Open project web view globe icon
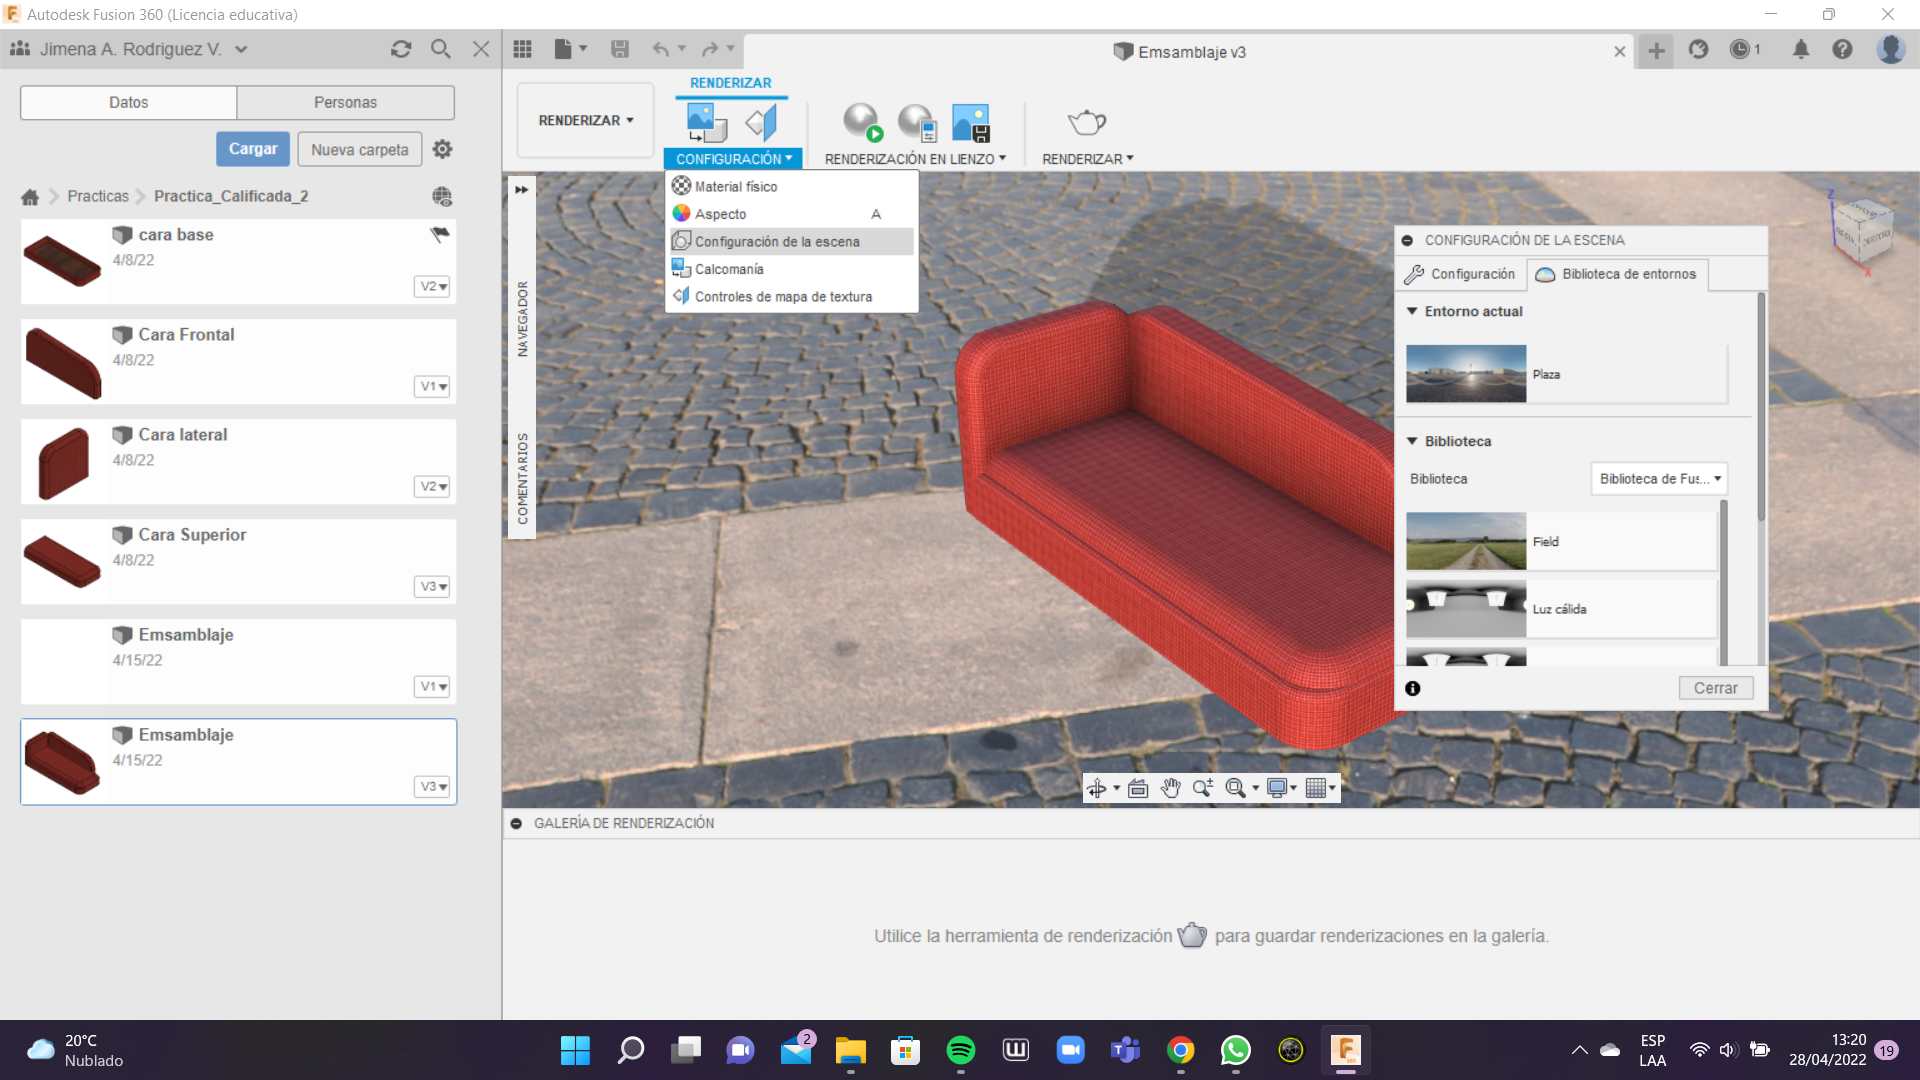 [x=442, y=197]
